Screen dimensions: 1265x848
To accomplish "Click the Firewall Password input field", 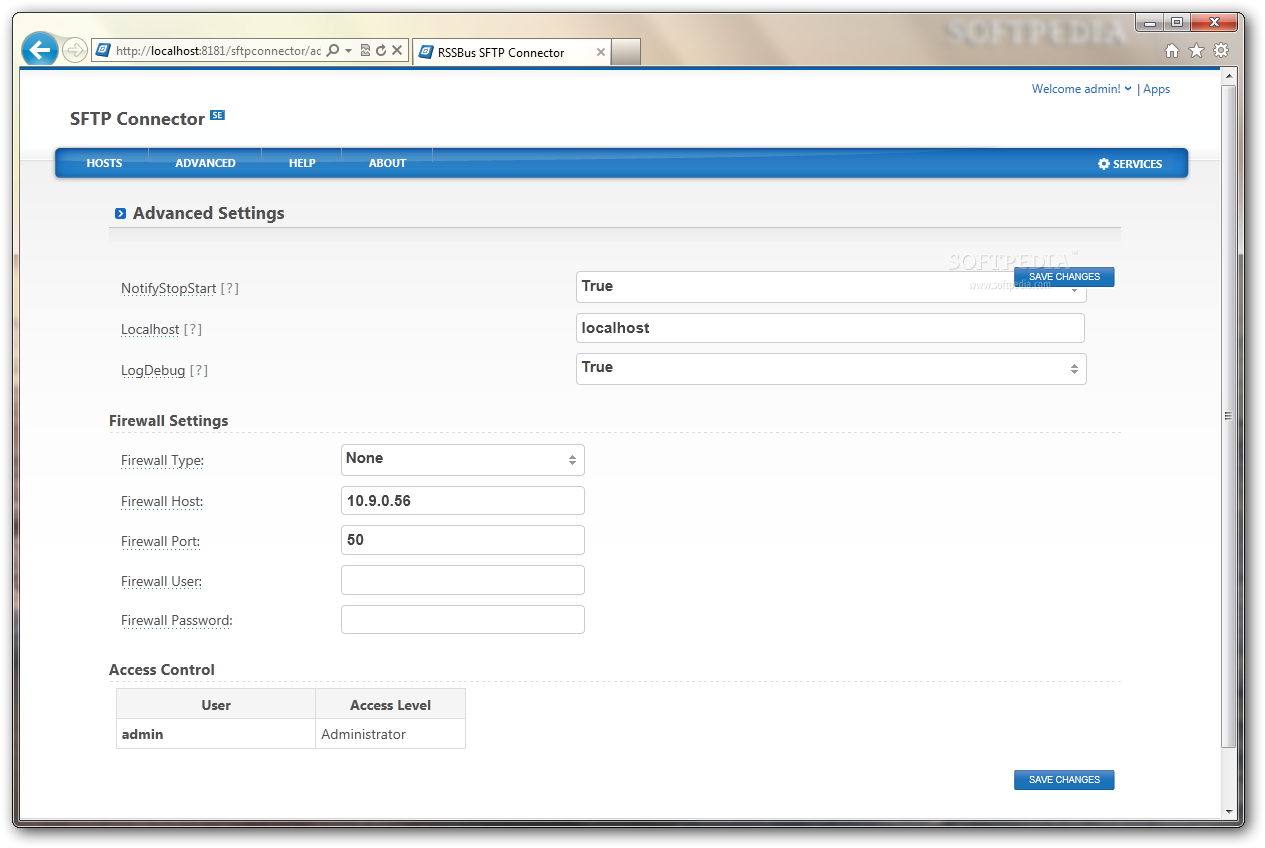I will tap(463, 619).
